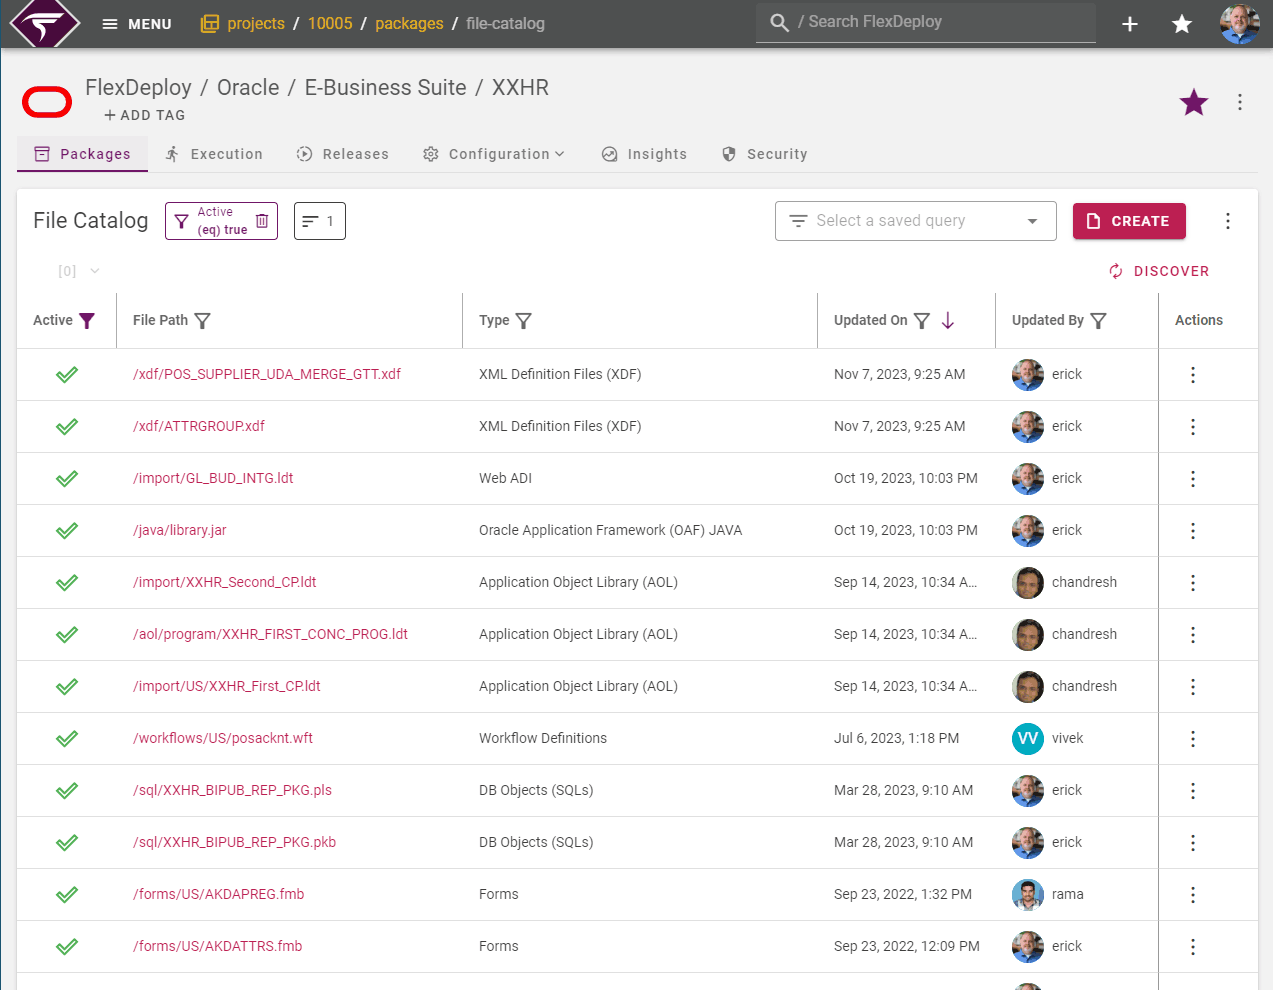Viewport: 1273px width, 990px height.
Task: Open actions menu for AKDATTRS.fmb row
Action: 1193,947
